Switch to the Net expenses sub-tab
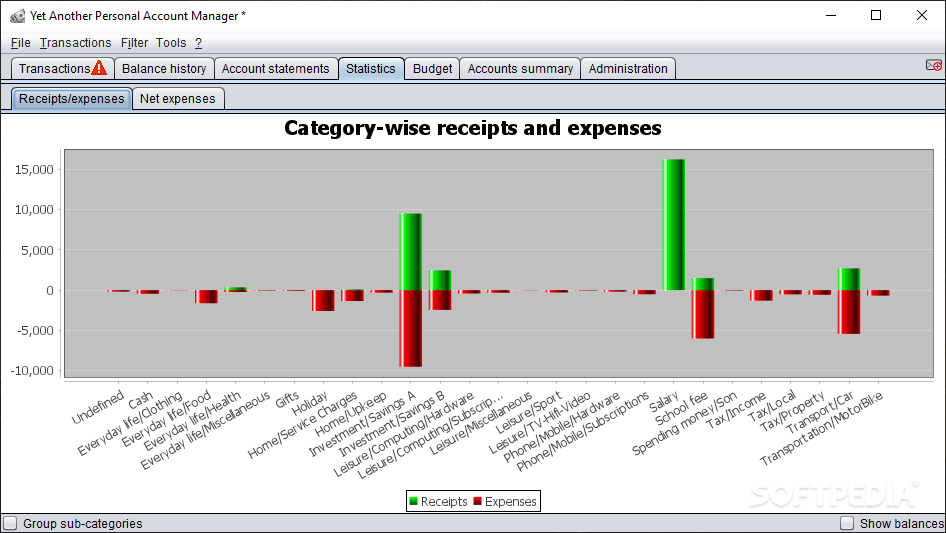This screenshot has height=533, width=946. click(177, 98)
